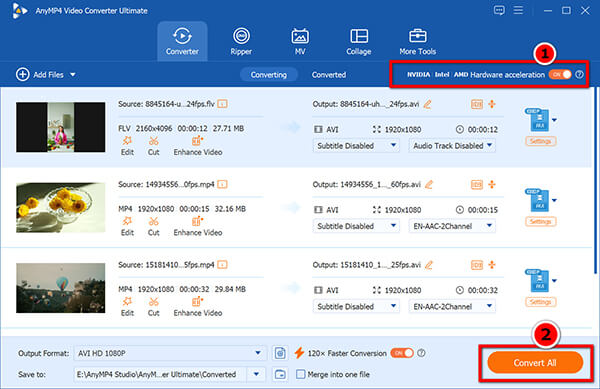Image resolution: width=600 pixels, height=389 pixels.
Task: Open metadata editor icon for second output
Action: click(x=477, y=184)
